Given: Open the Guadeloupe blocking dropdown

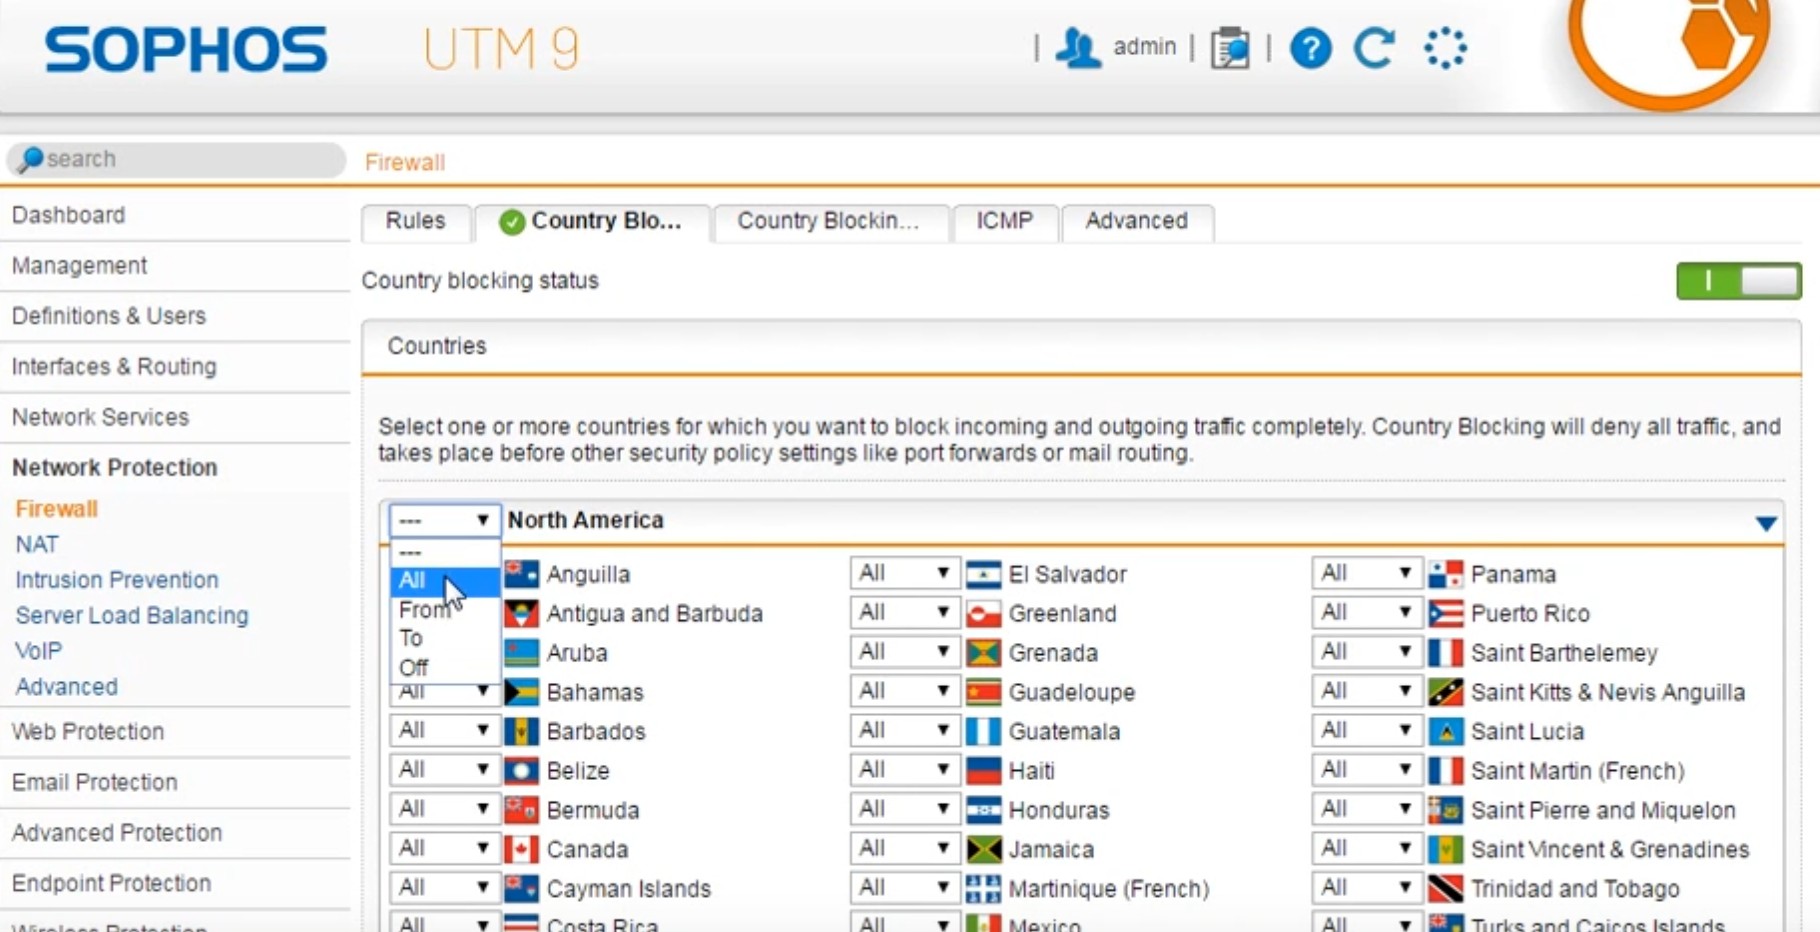Looking at the screenshot, I should [x=904, y=691].
